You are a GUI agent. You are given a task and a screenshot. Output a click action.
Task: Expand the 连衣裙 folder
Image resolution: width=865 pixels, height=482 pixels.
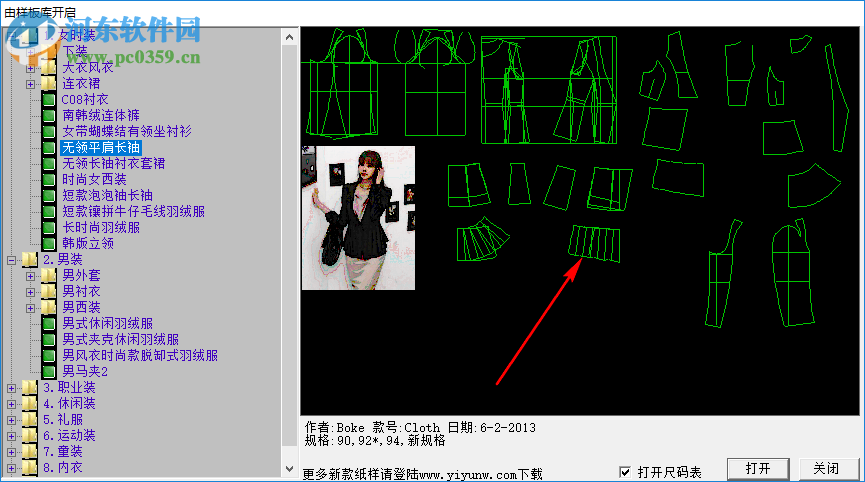pyautogui.click(x=30, y=84)
